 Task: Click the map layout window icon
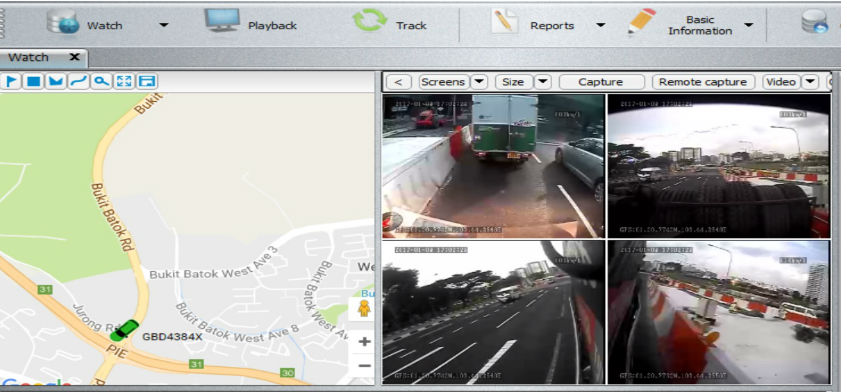pos(146,82)
